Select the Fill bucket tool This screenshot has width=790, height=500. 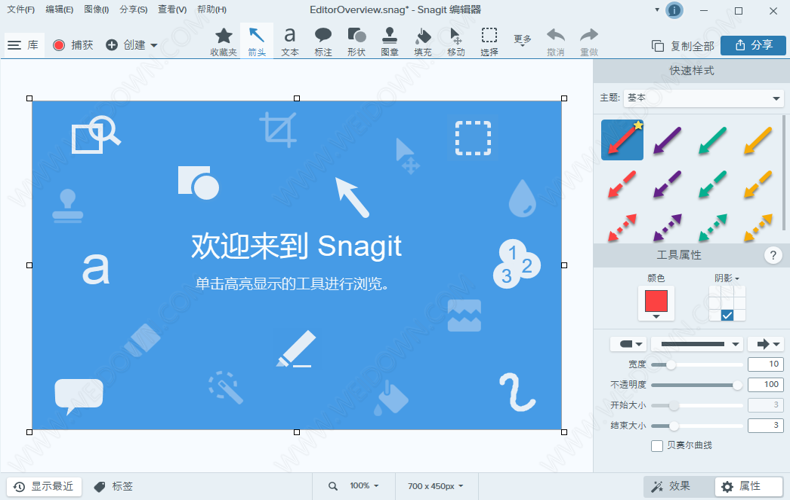pyautogui.click(x=423, y=41)
